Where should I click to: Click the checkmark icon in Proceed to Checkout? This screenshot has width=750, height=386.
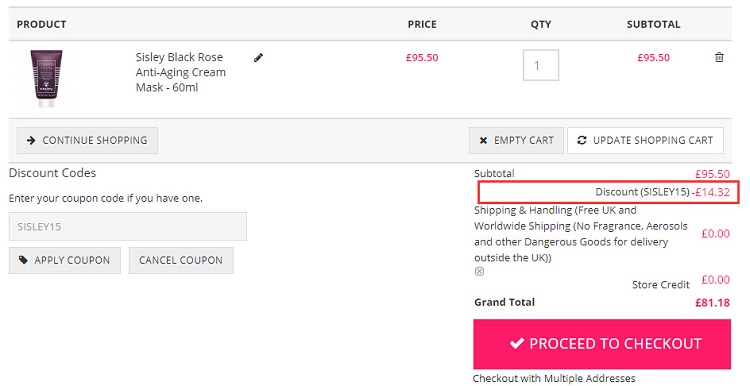click(x=517, y=343)
